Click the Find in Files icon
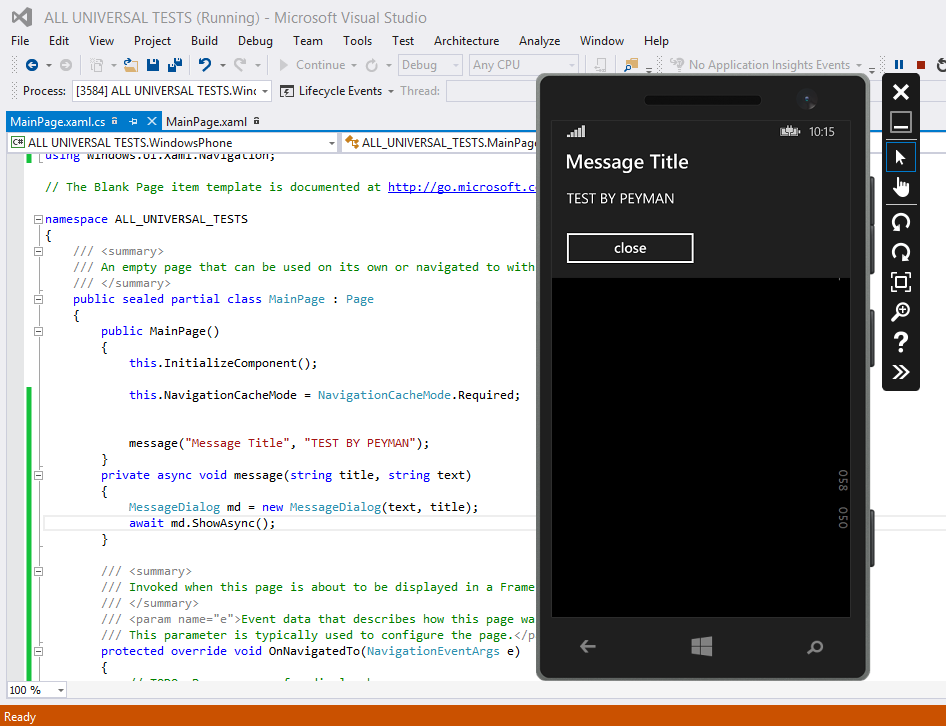 [631, 65]
